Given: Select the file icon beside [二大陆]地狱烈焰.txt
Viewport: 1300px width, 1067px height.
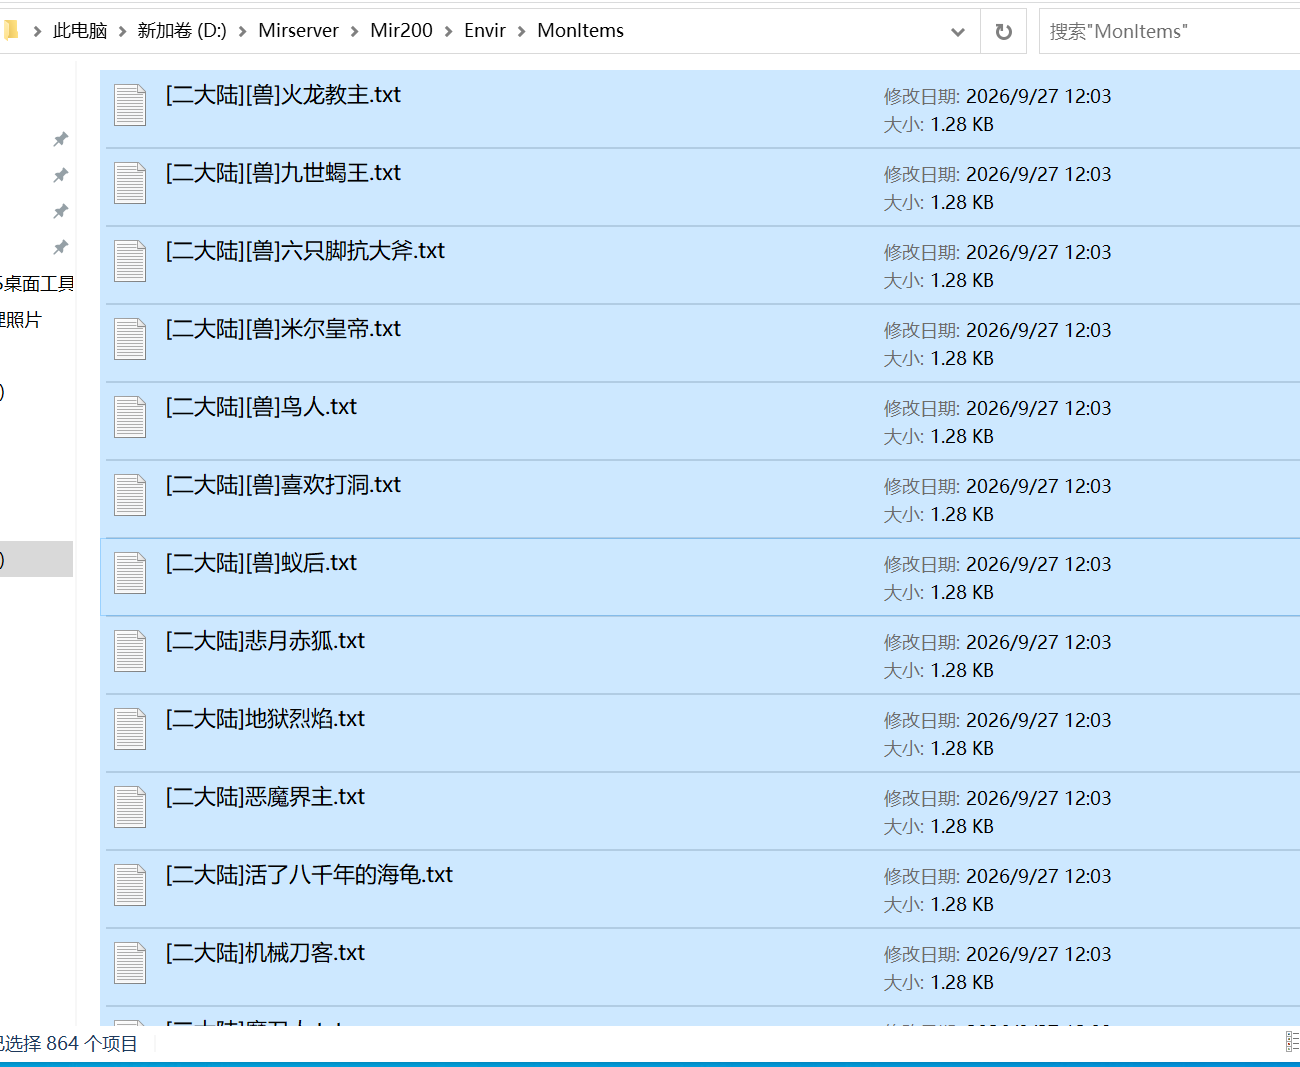Looking at the screenshot, I should pos(130,729).
